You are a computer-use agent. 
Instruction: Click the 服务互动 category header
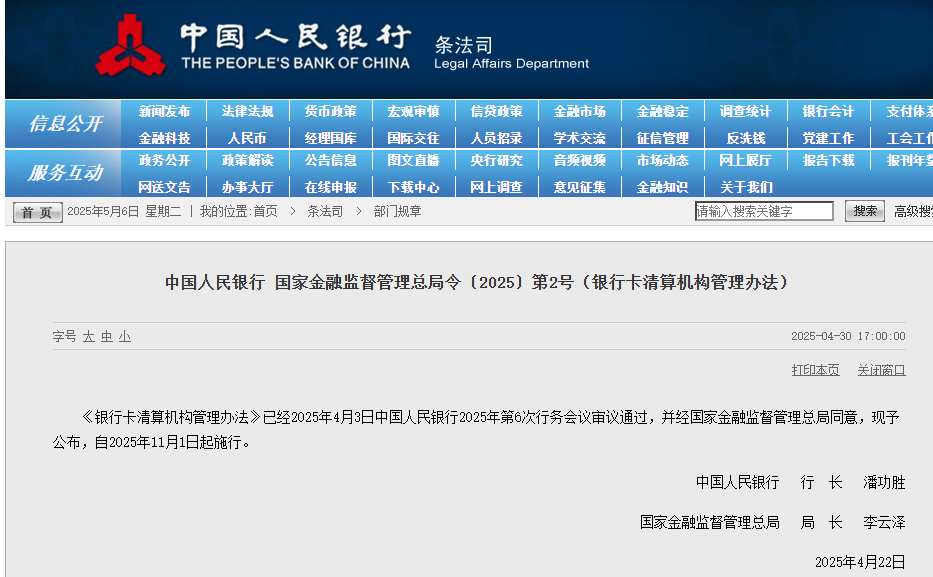click(x=65, y=173)
